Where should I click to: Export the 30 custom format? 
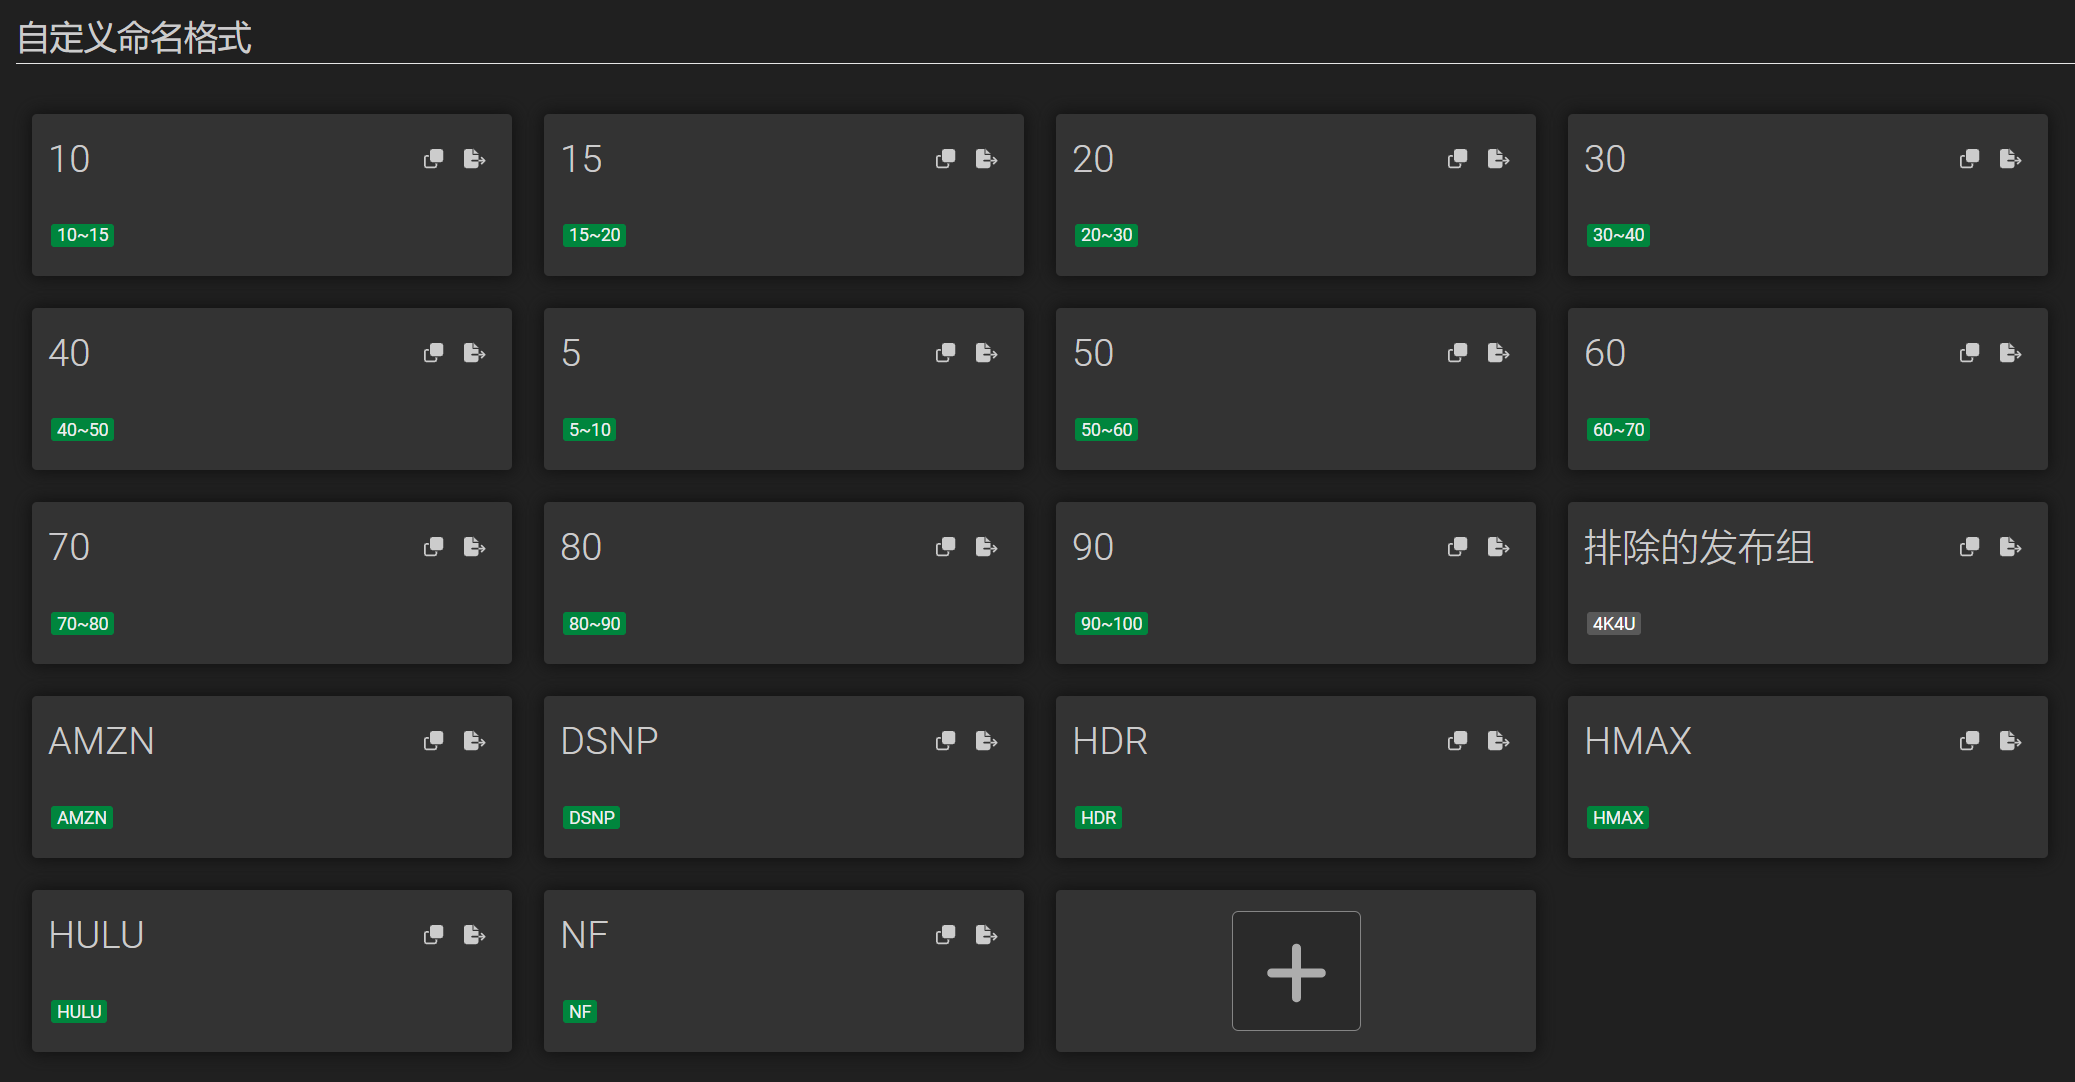pos(2010,159)
